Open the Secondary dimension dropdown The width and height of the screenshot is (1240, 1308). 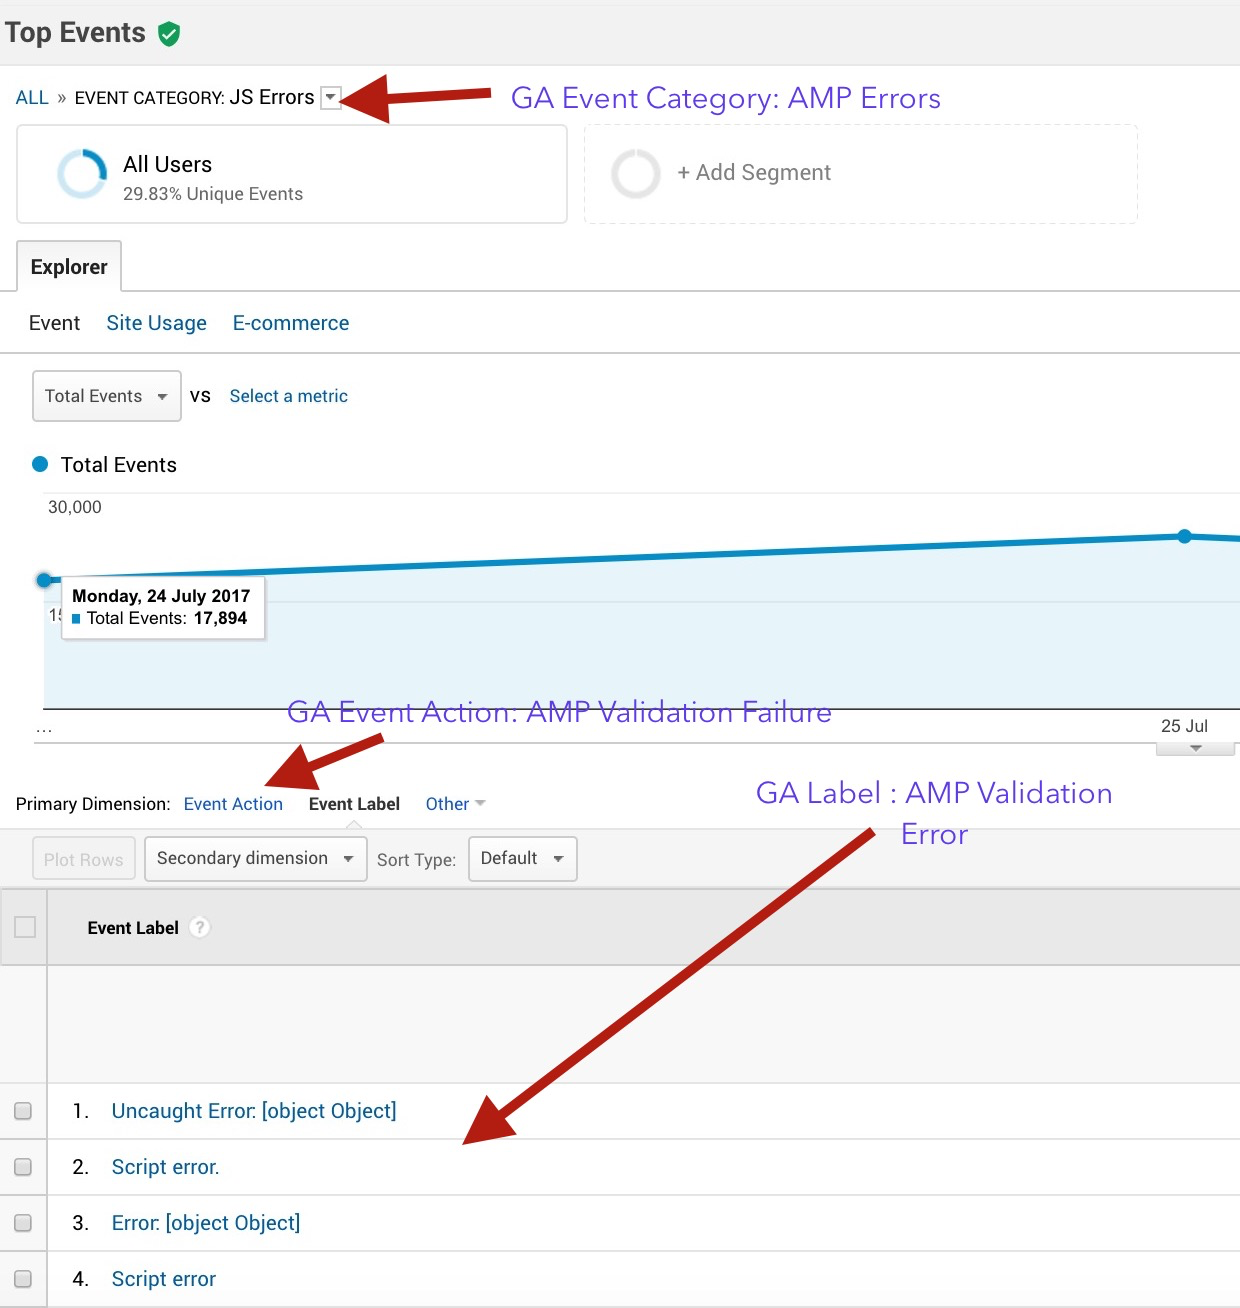[x=255, y=858]
